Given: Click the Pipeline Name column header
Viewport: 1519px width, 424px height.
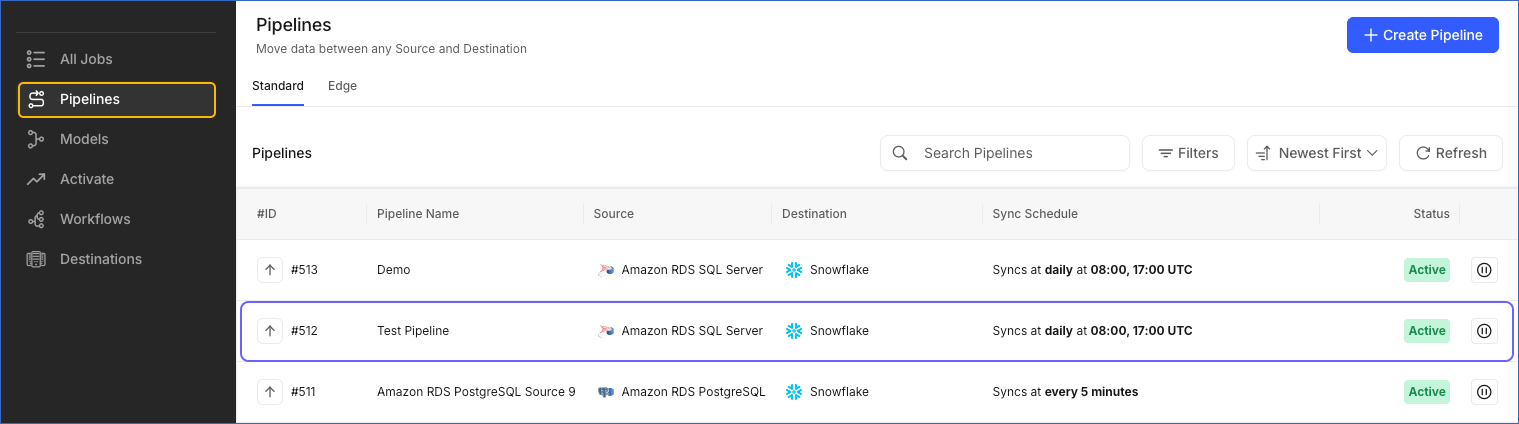Looking at the screenshot, I should point(418,214).
